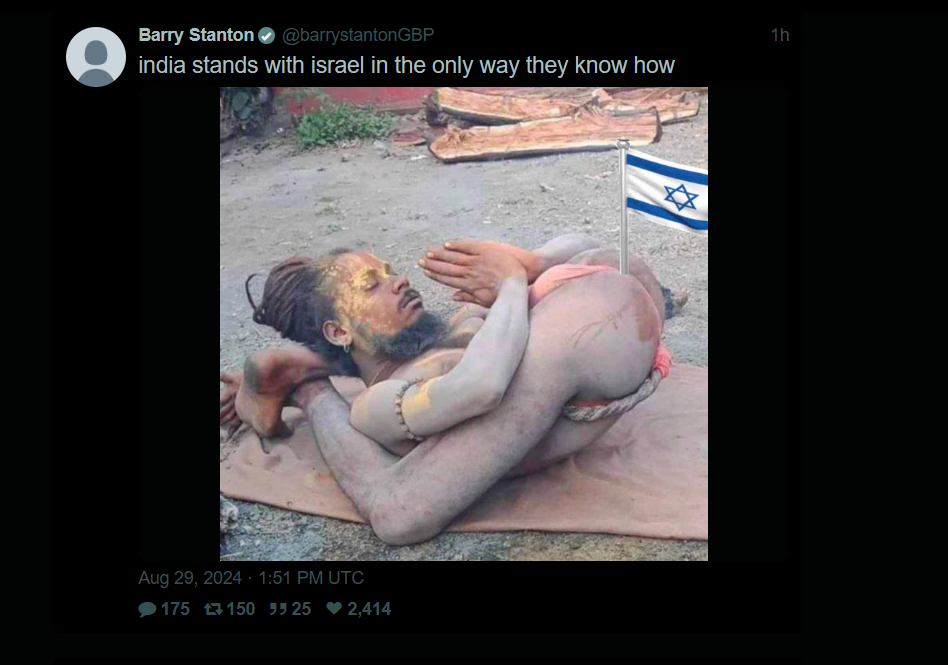Image resolution: width=948 pixels, height=665 pixels.
Task: View the 175 replies count
Action: (175, 609)
